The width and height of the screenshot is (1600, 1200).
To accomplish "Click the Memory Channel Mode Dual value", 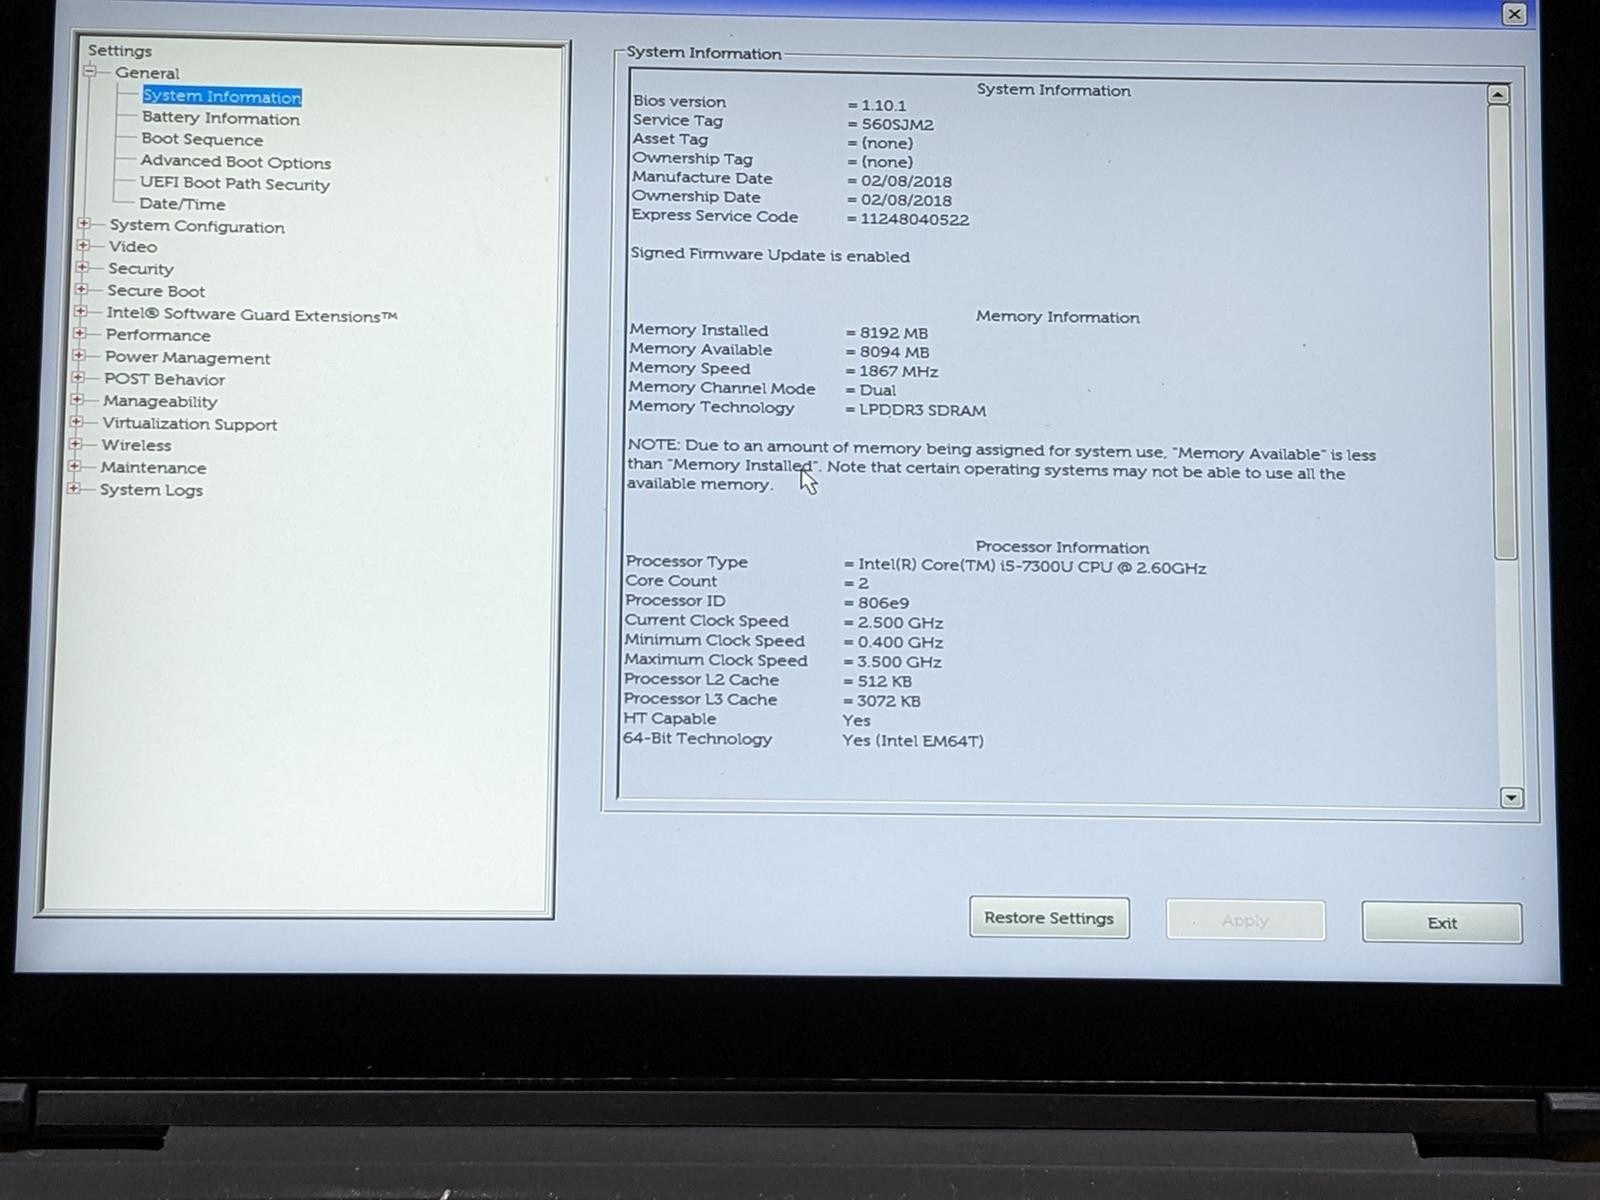I will [x=877, y=390].
